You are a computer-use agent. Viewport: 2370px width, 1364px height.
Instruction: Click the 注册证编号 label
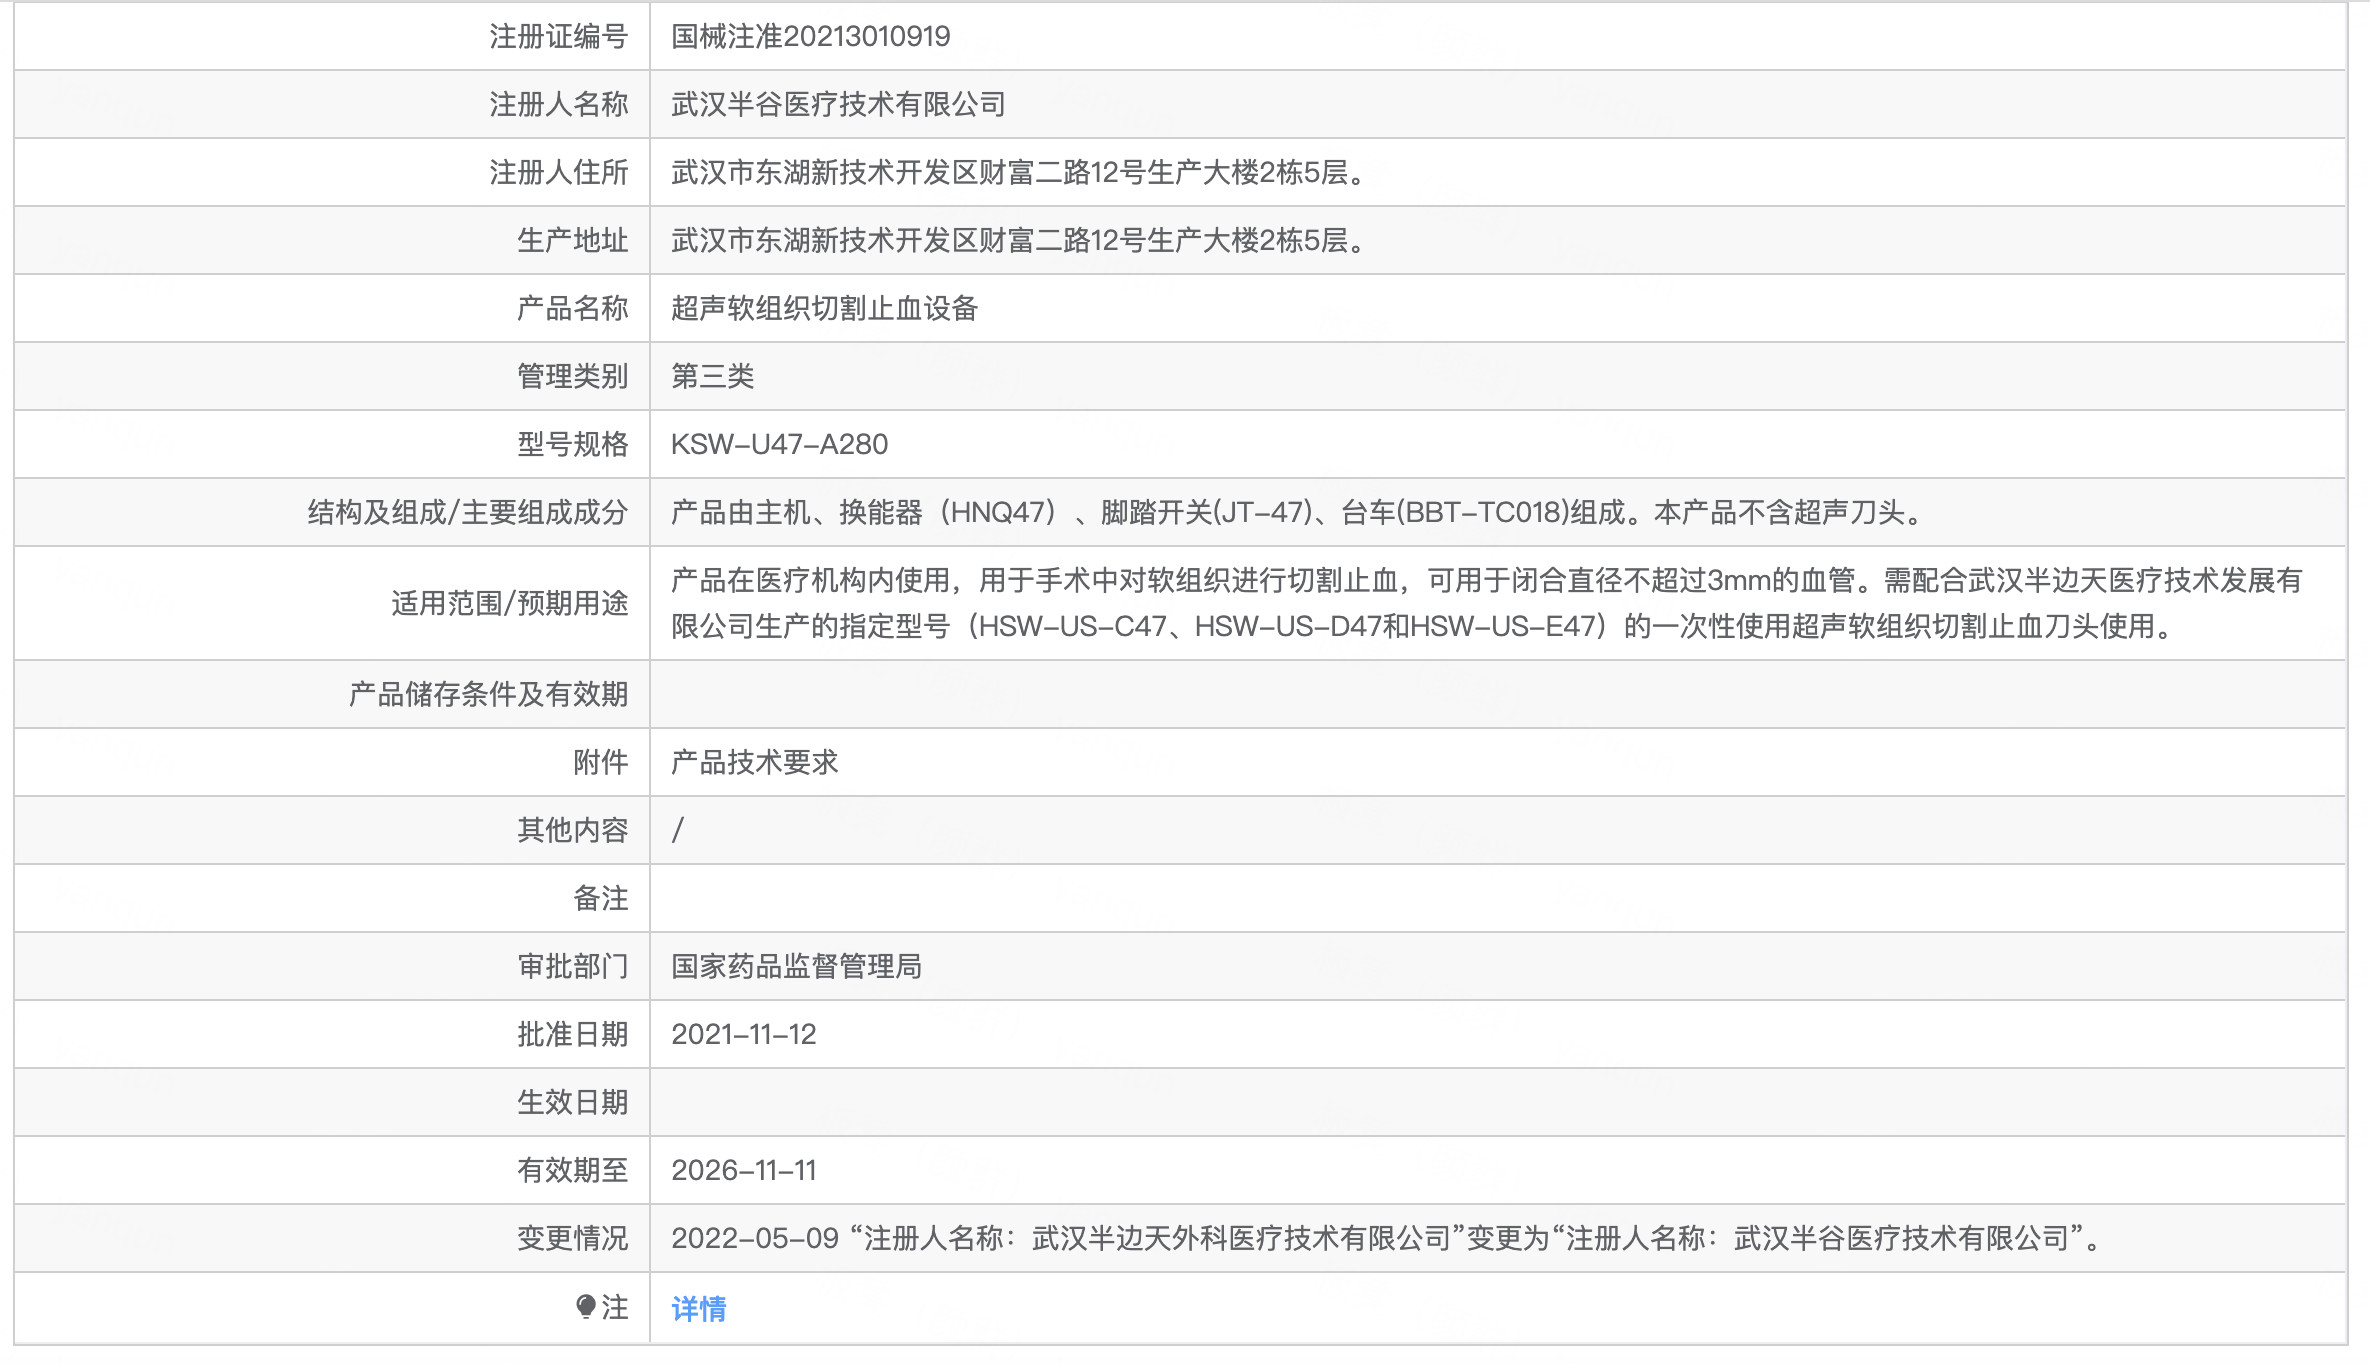pyautogui.click(x=558, y=36)
